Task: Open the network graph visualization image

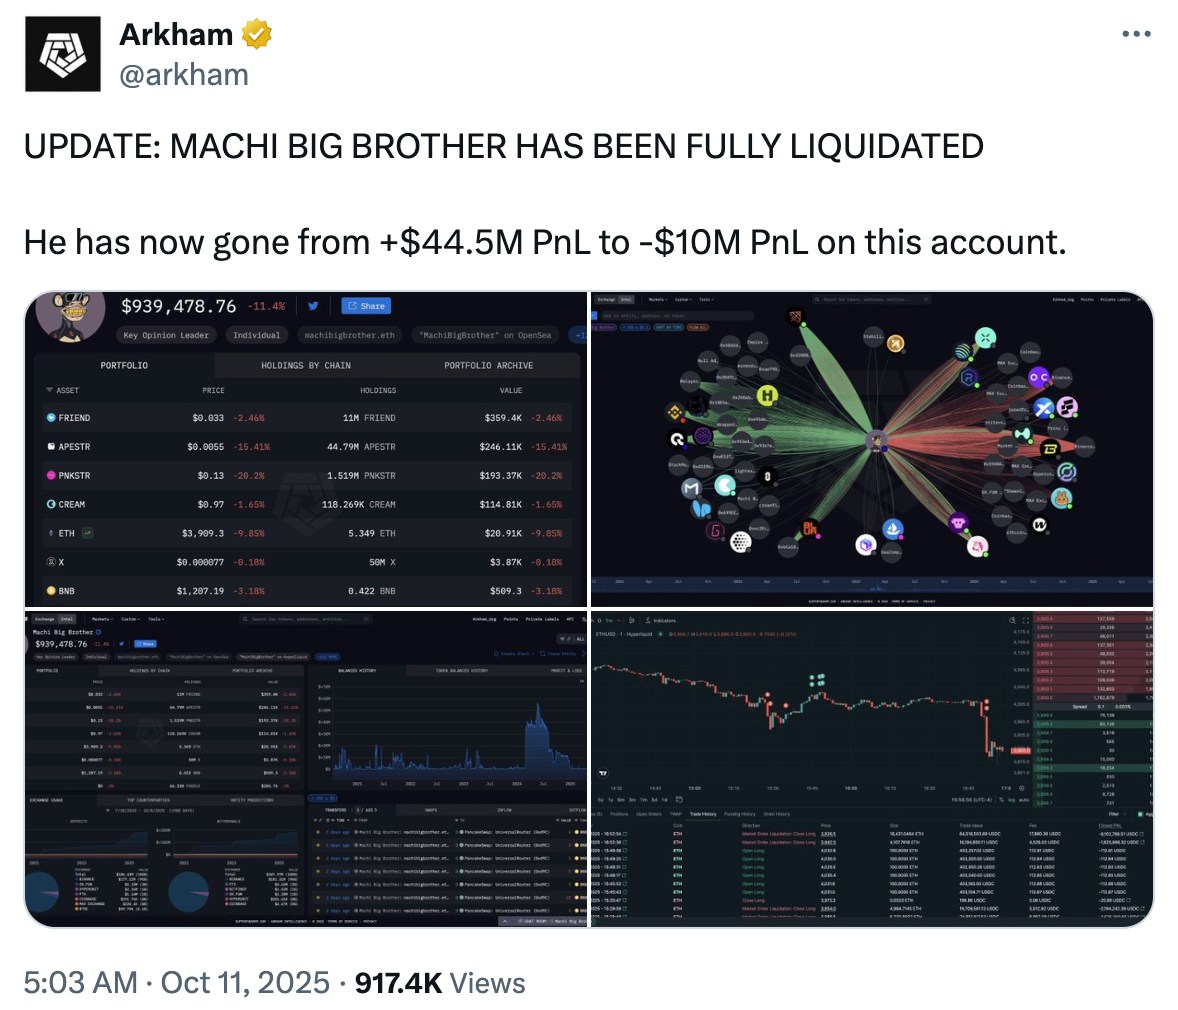Action: click(871, 448)
